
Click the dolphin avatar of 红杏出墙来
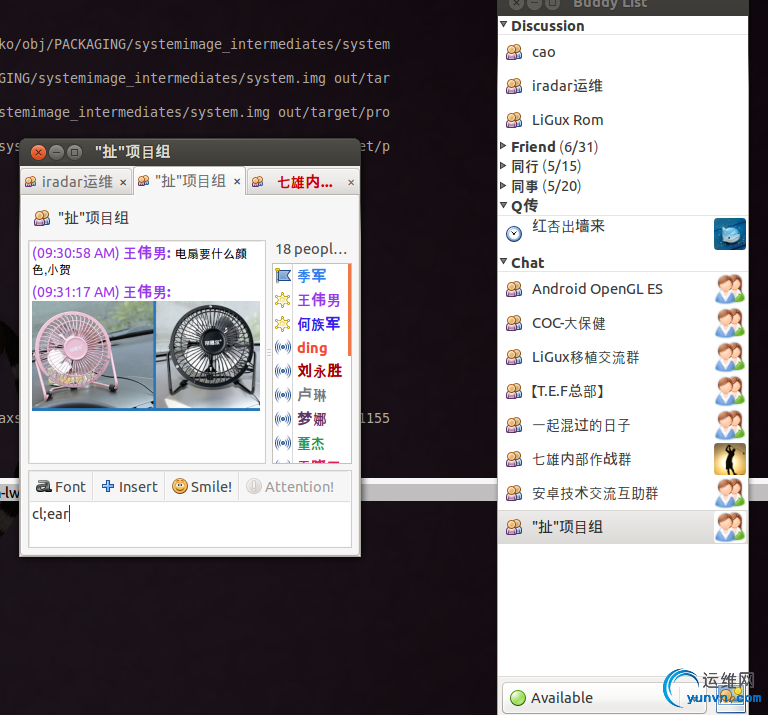click(730, 234)
